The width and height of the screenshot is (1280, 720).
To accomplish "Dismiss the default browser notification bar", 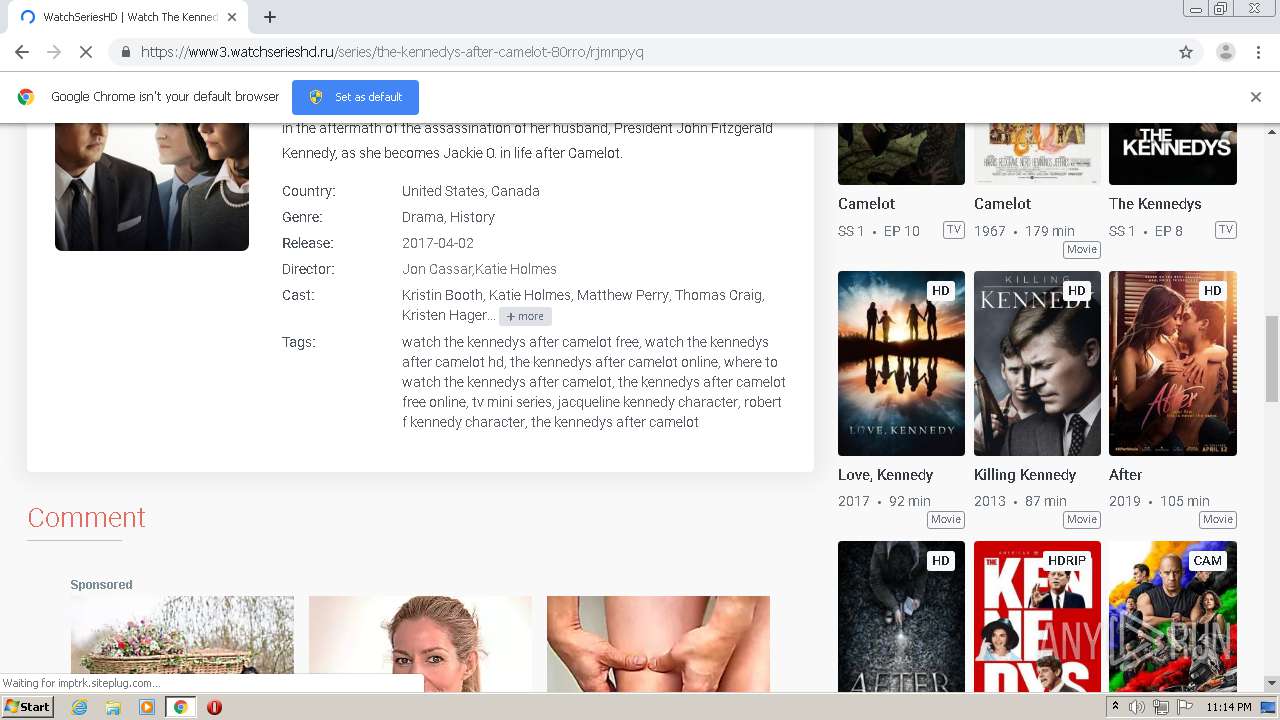I will click(1256, 97).
